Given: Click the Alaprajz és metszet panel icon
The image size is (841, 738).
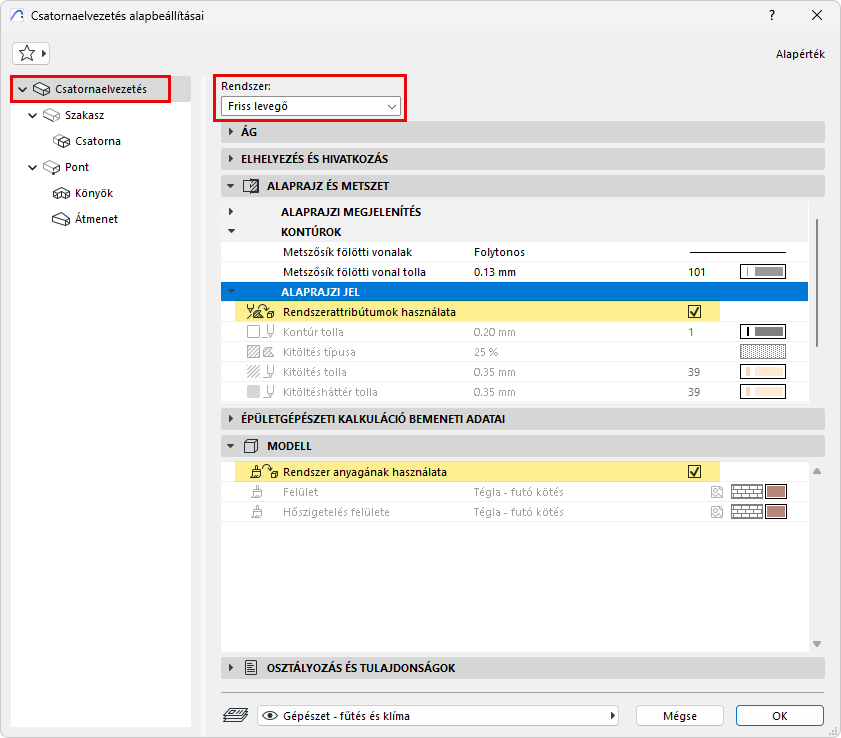Looking at the screenshot, I should point(251,186).
